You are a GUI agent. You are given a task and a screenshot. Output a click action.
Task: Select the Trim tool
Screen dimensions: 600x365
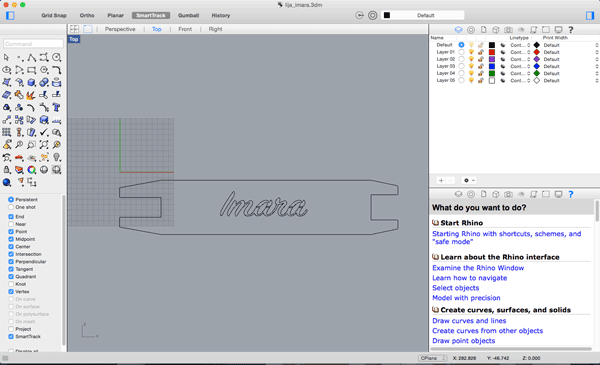[x=44, y=95]
